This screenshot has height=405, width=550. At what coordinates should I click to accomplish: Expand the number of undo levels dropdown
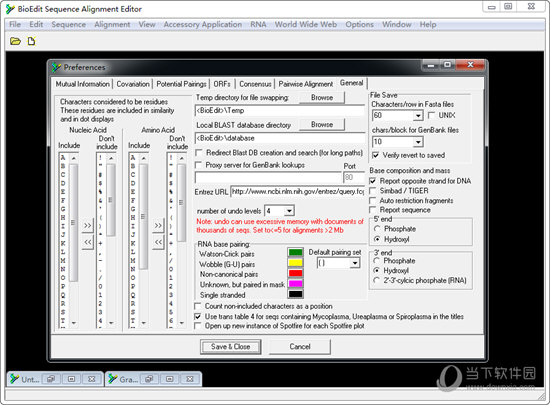pos(289,211)
